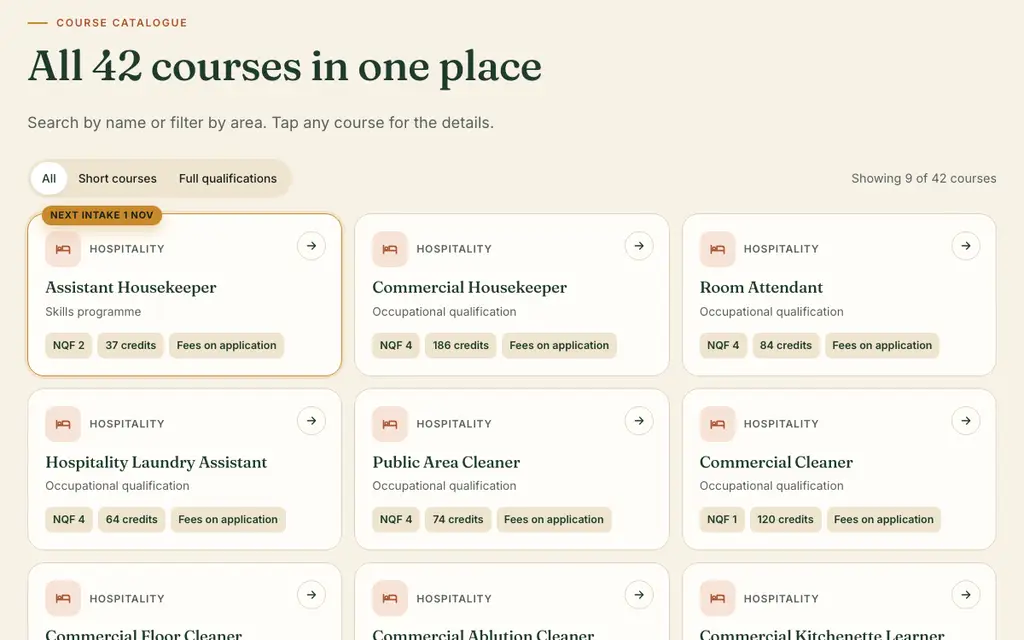Click bed icon on Commercial Kitchenette Learner card
This screenshot has height=640, width=1024.
coord(717,598)
